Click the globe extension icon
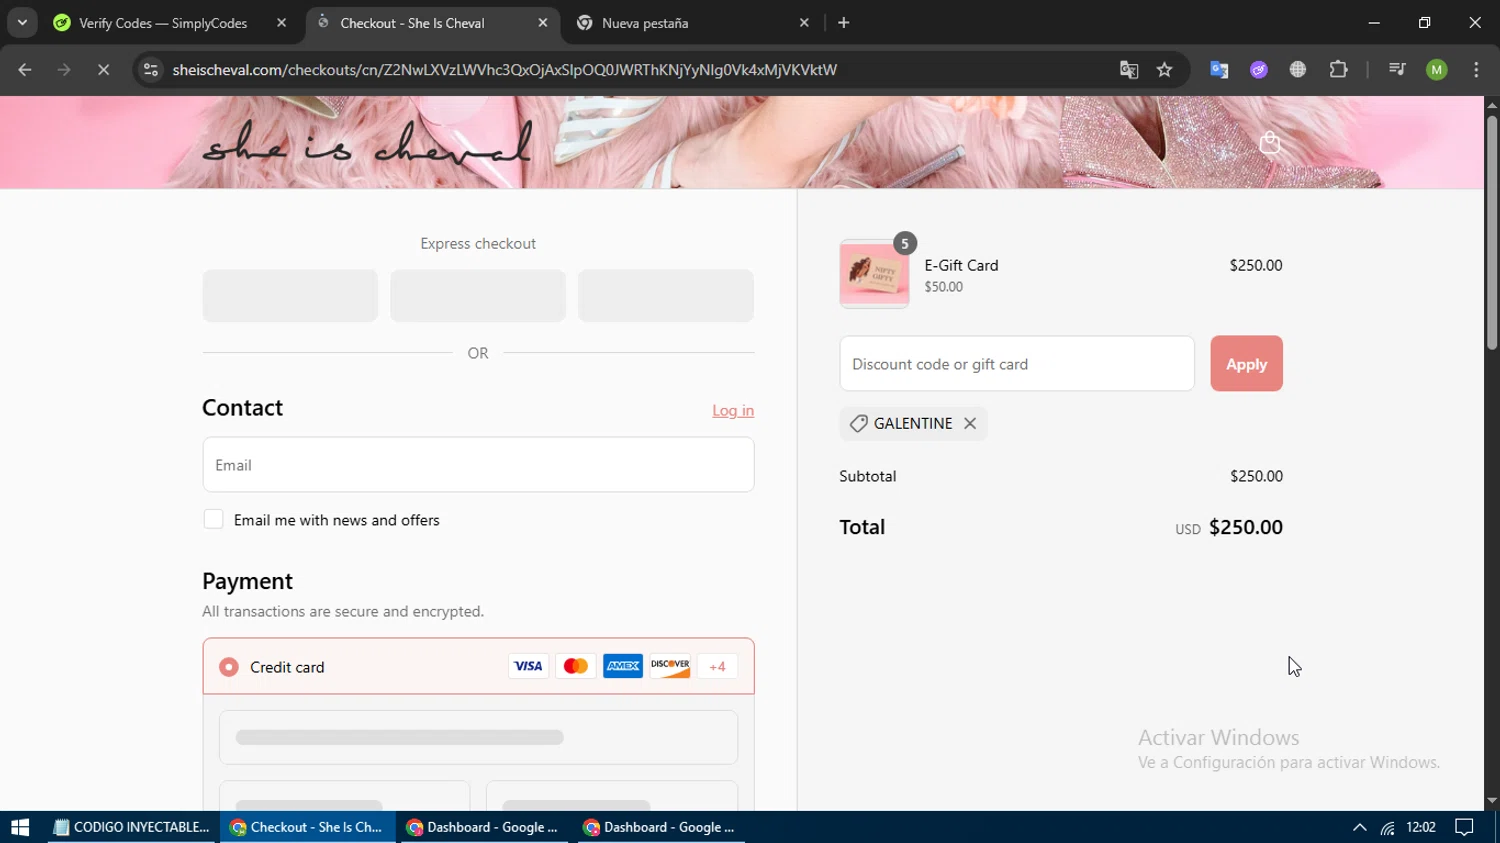The width and height of the screenshot is (1500, 843). click(x=1298, y=69)
